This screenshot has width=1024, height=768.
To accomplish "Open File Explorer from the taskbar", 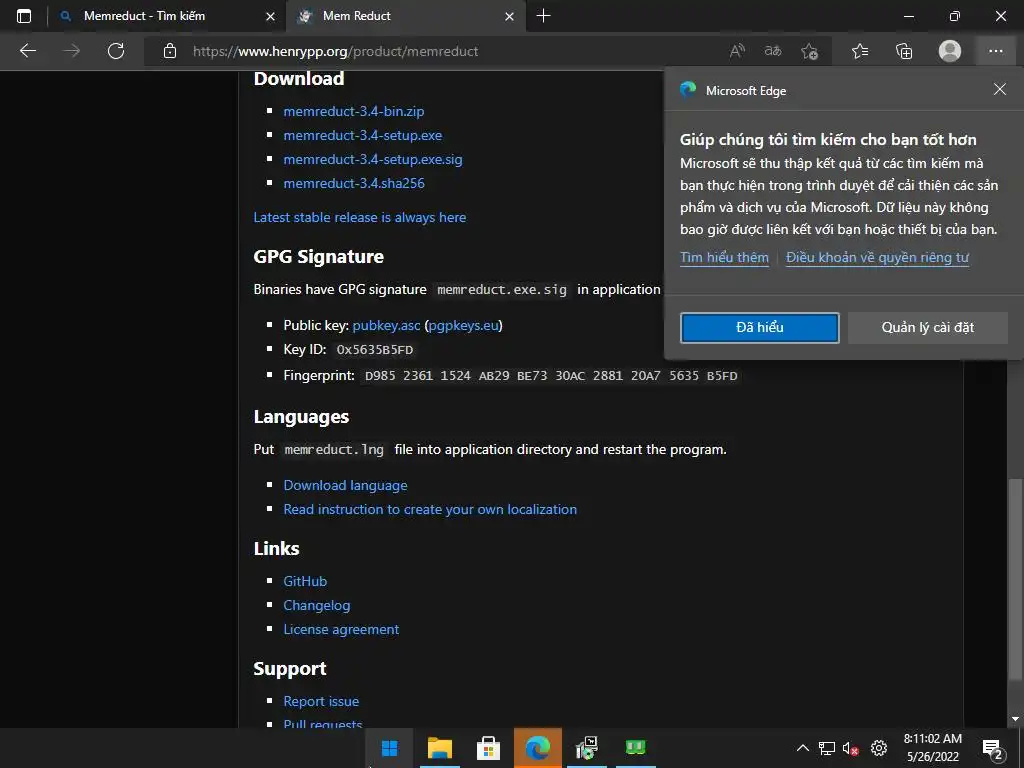I will tap(440, 748).
